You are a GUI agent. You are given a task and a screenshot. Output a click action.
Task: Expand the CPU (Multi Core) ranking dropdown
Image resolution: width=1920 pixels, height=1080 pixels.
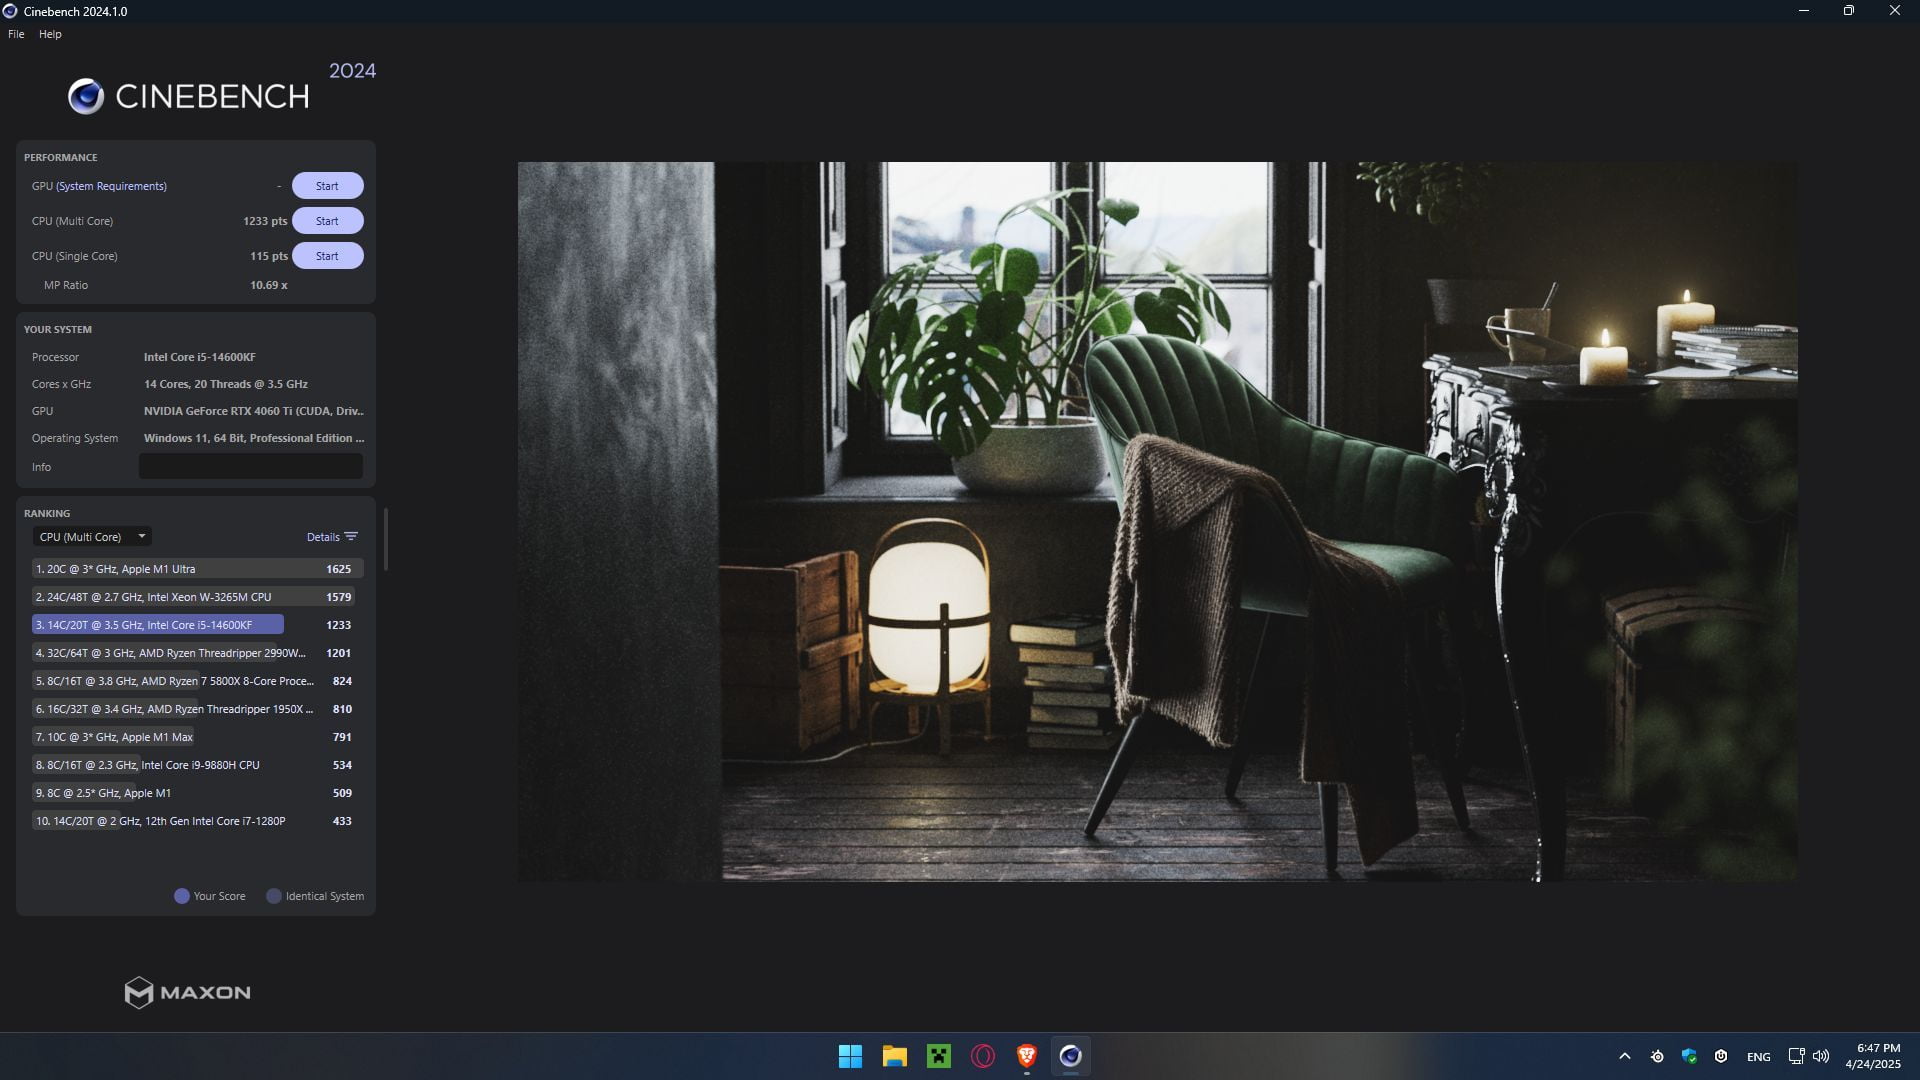(x=92, y=537)
